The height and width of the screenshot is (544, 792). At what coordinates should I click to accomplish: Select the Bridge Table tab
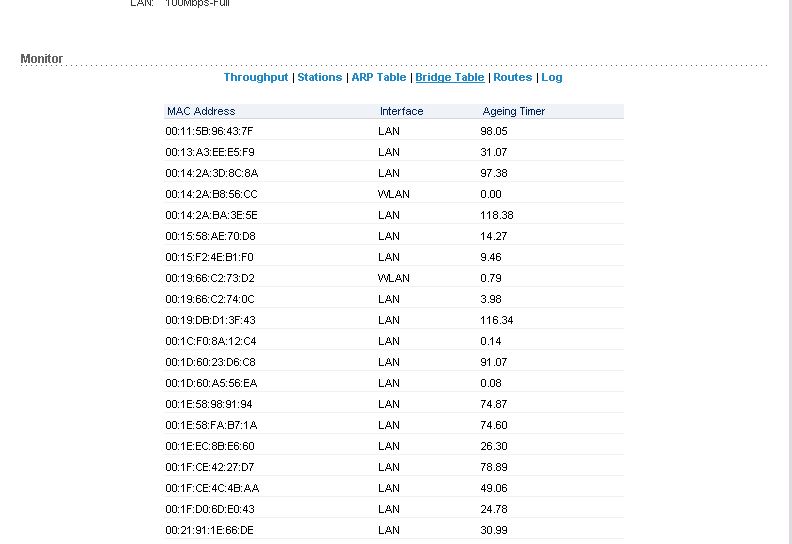pos(449,77)
